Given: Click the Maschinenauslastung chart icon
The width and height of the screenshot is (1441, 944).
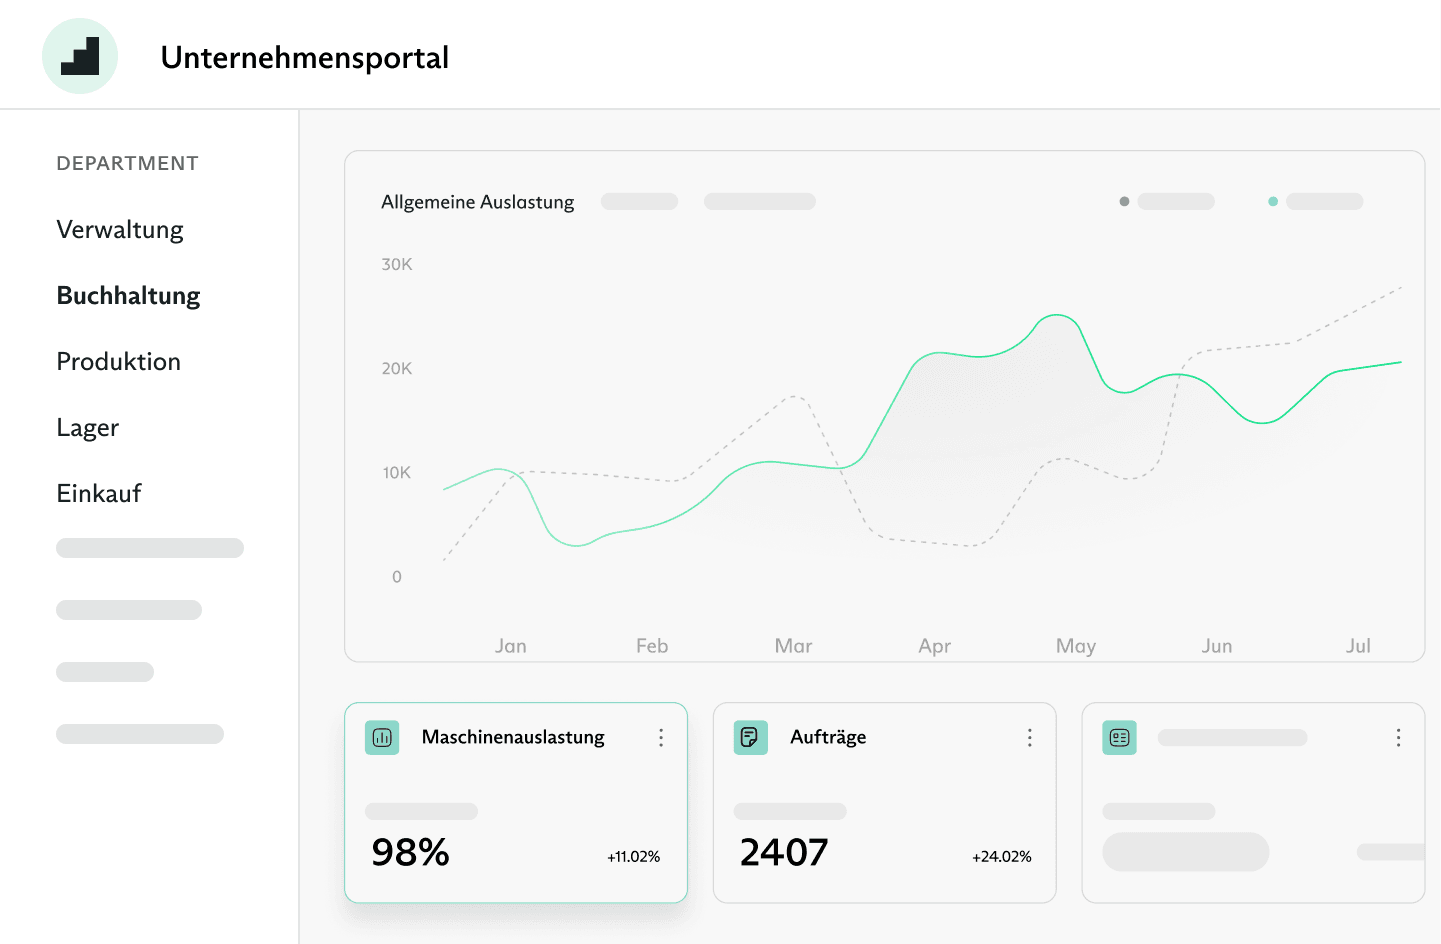Looking at the screenshot, I should pyautogui.click(x=382, y=738).
